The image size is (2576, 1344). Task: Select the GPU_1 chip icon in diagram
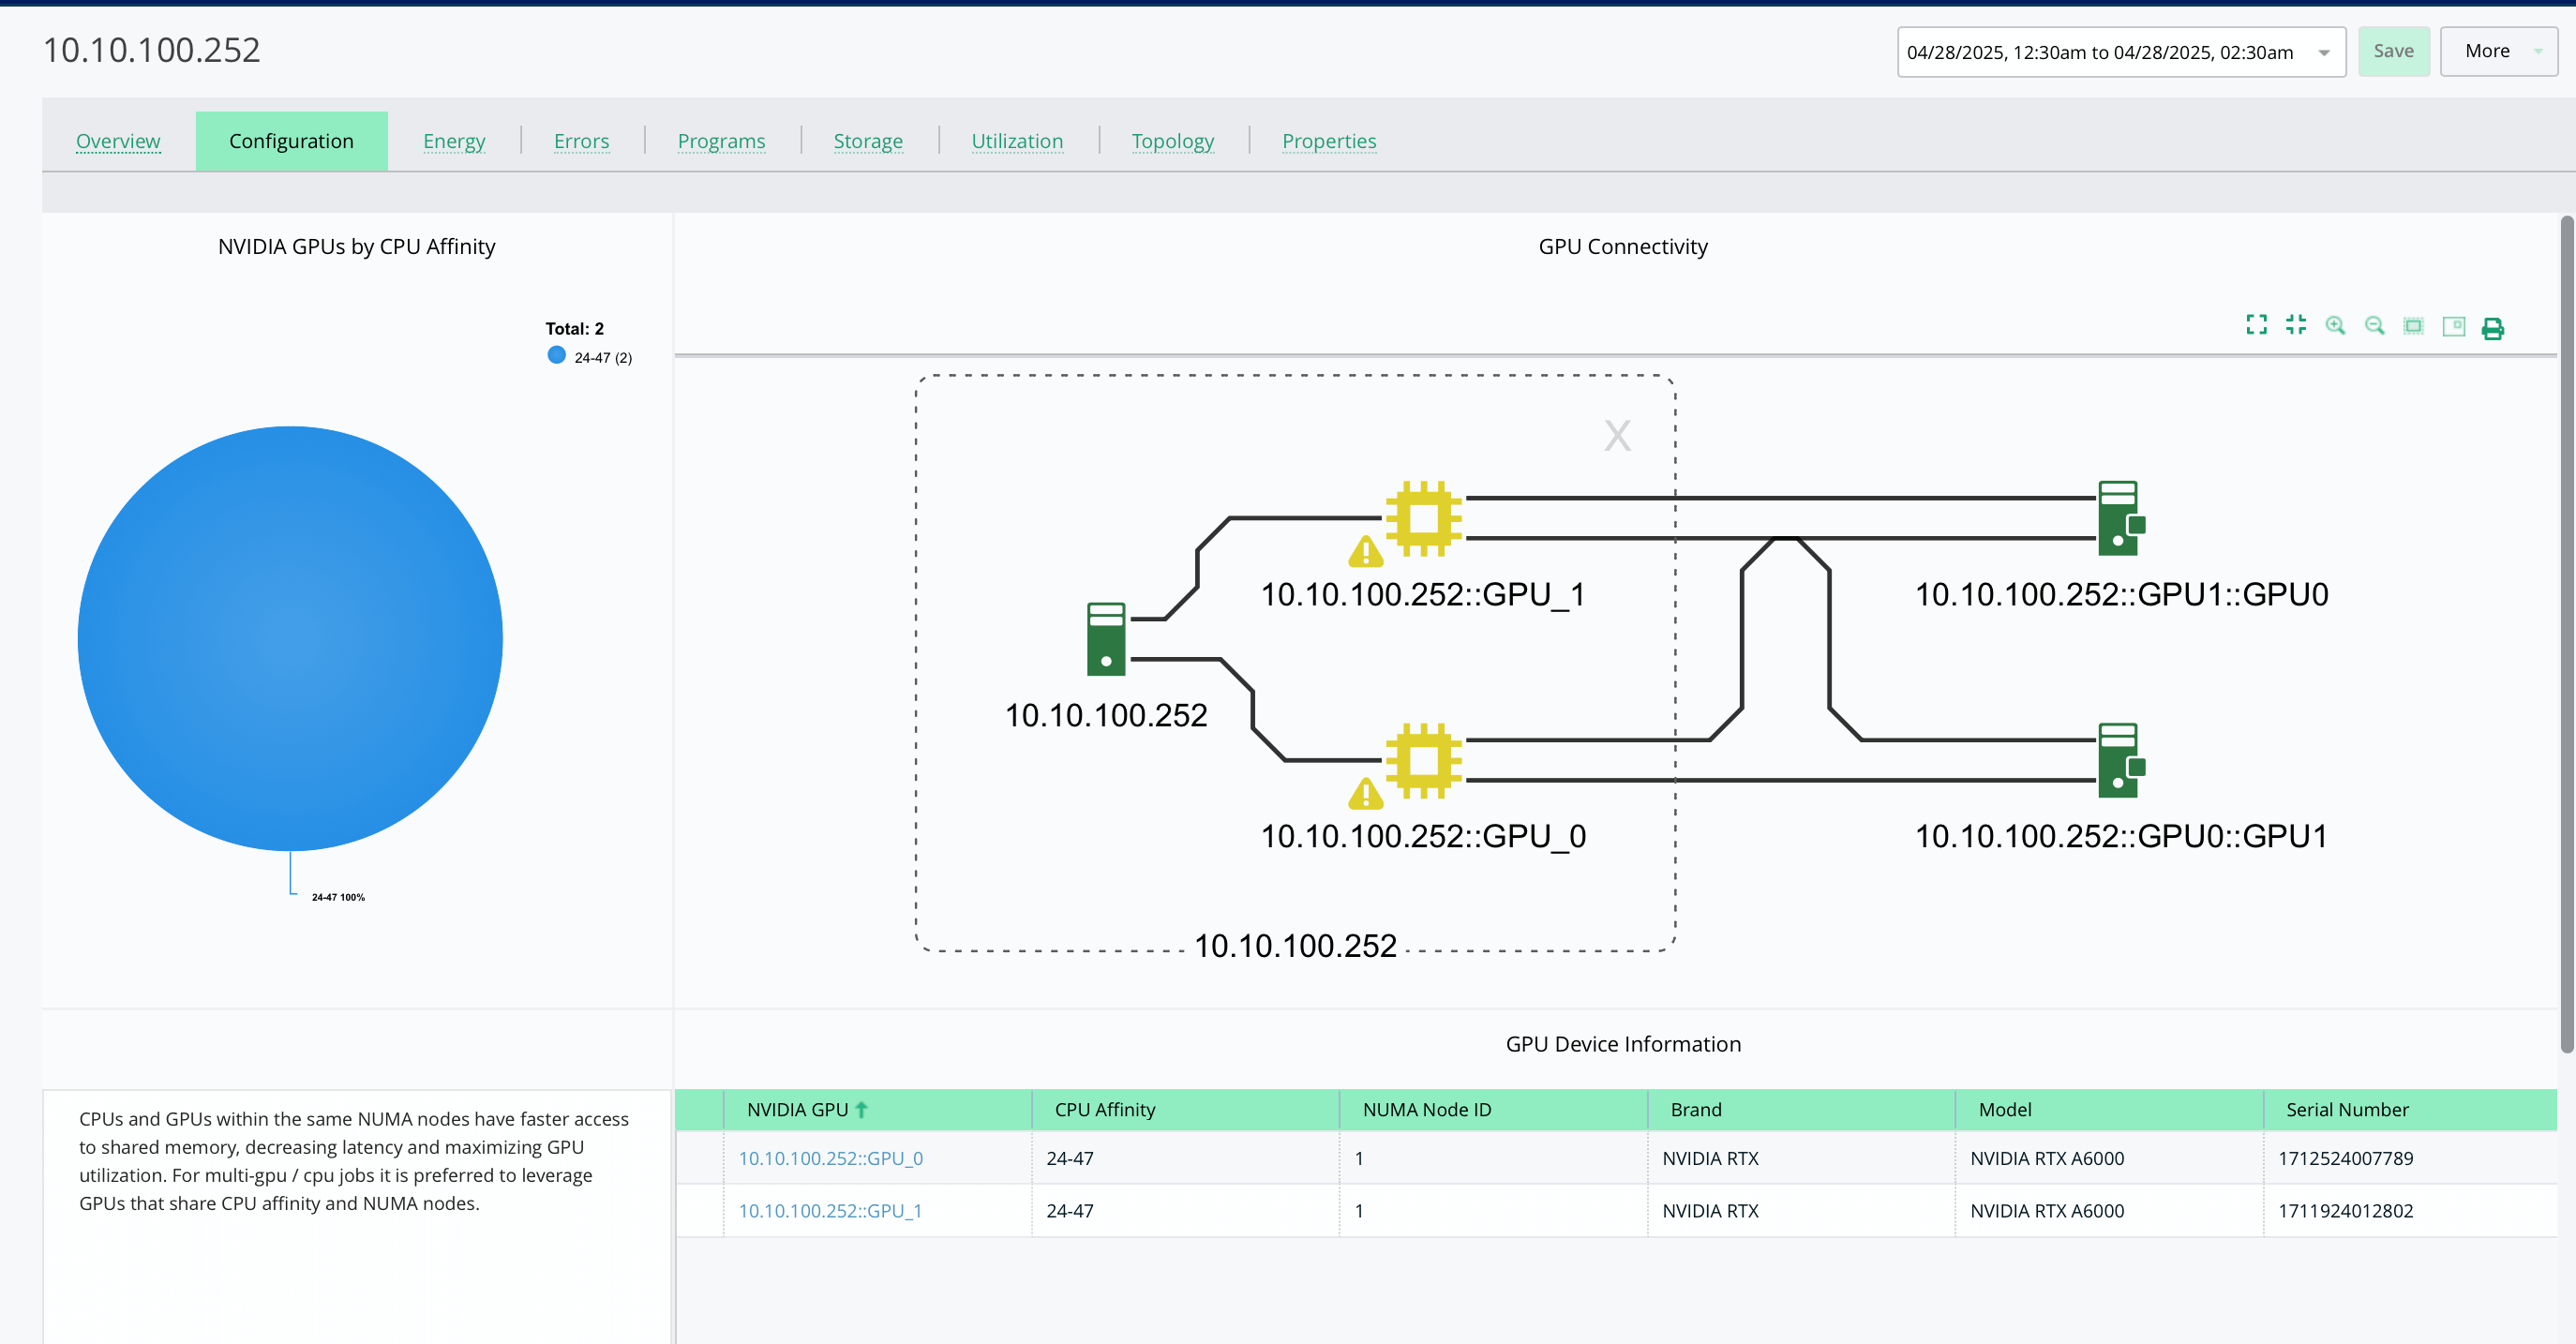pos(1423,518)
